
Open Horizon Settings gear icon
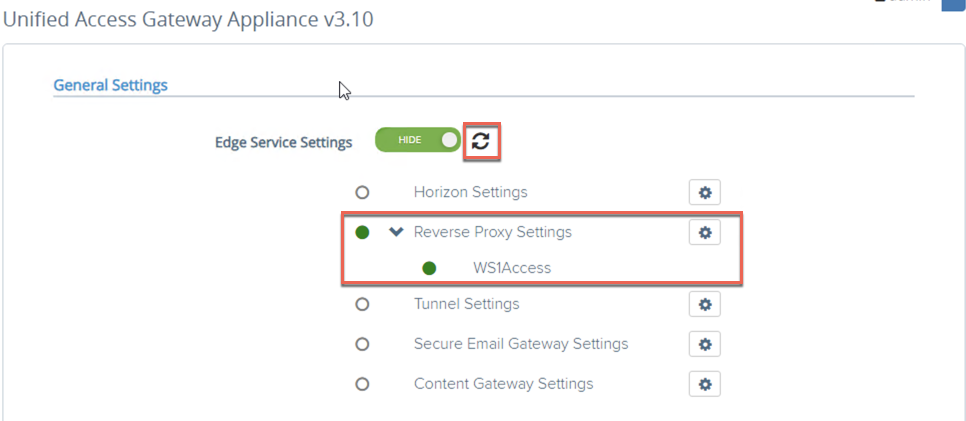point(705,193)
